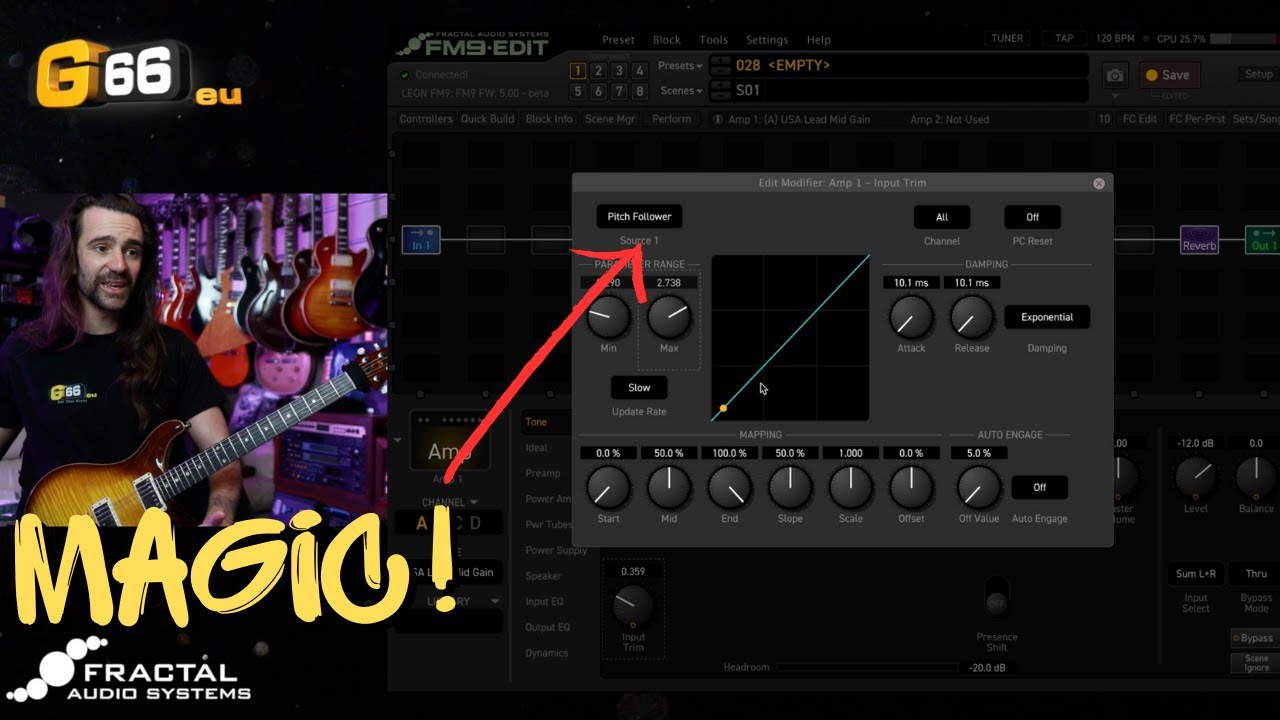
Task: Open the Scene Mgr
Action: (x=610, y=119)
